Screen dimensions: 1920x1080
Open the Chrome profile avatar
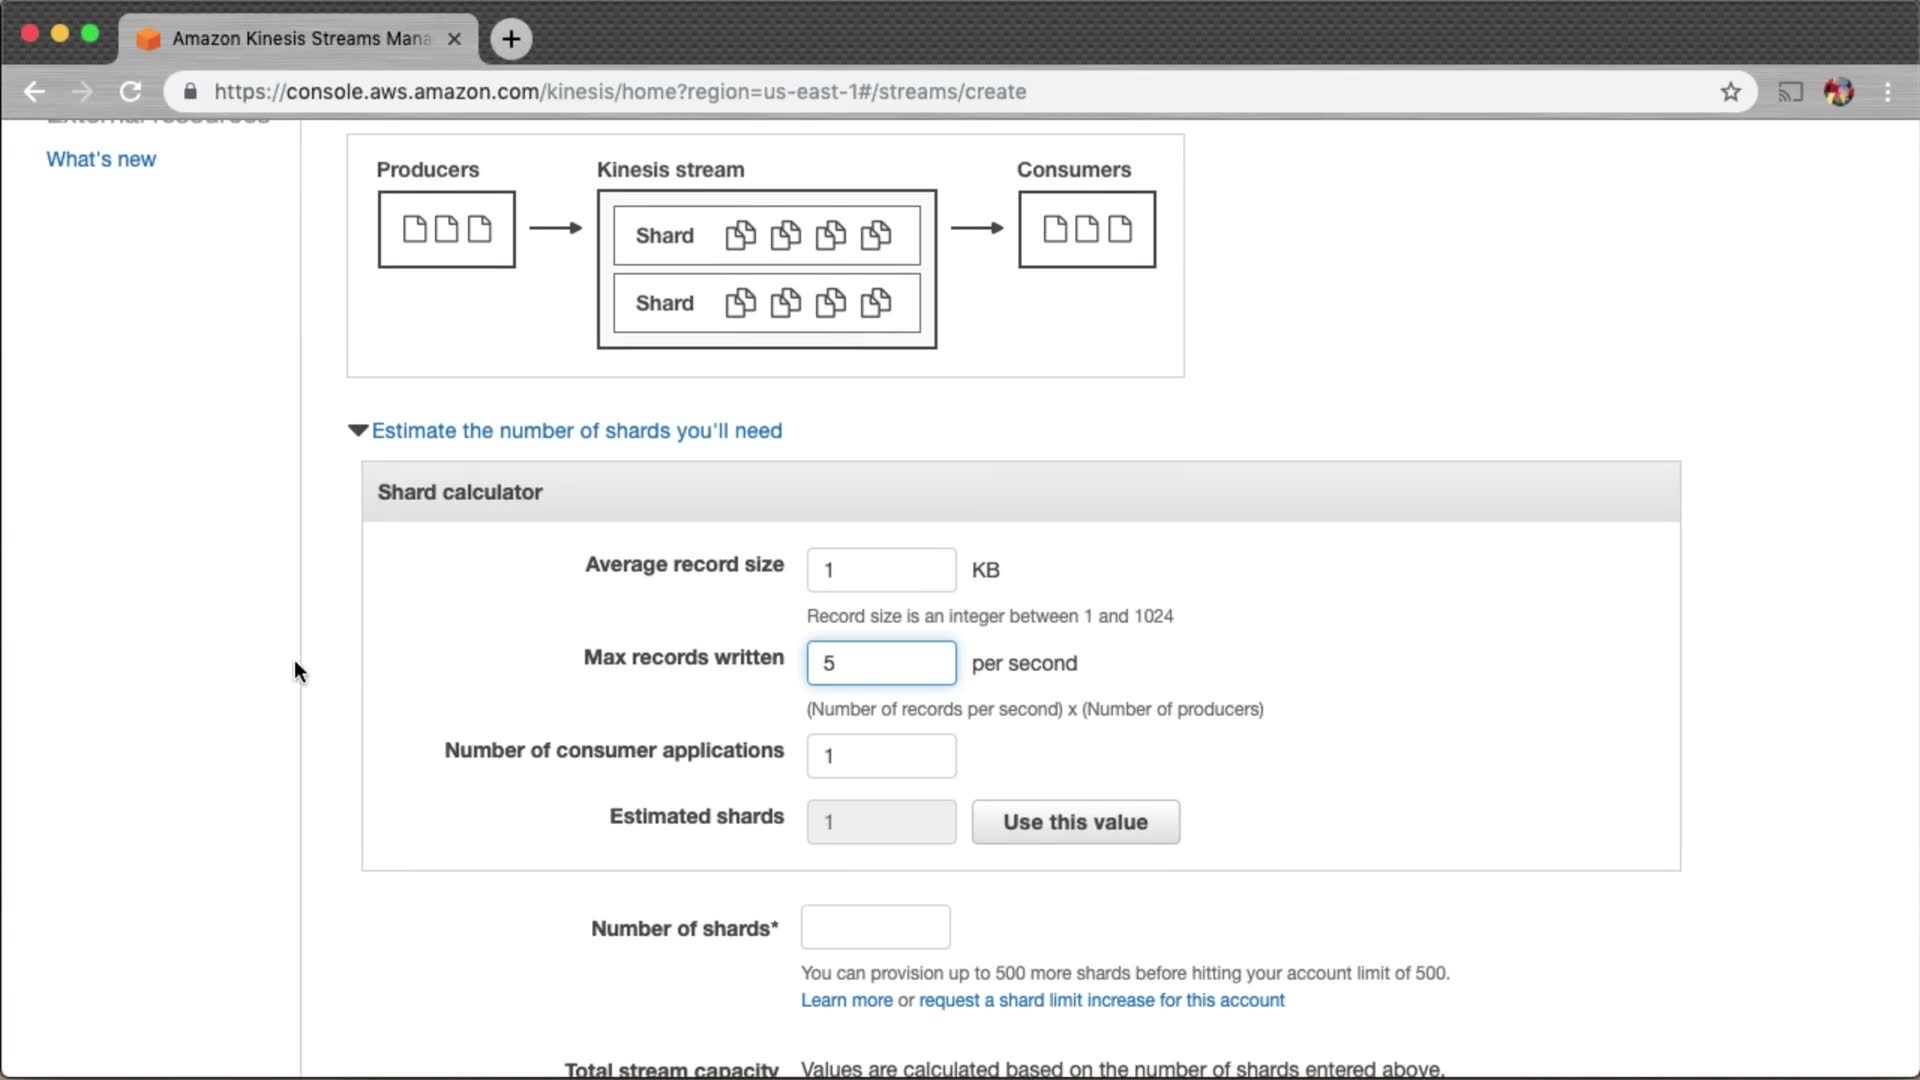tap(1838, 92)
